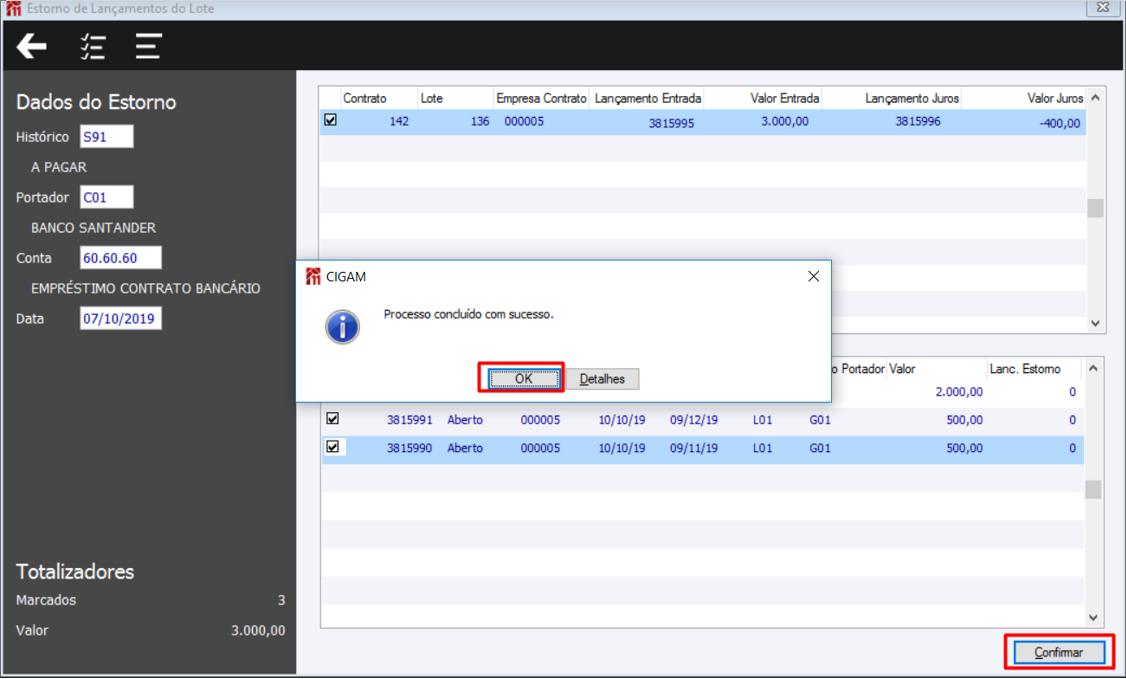Edit the Portador field C01
1126x679 pixels.
tap(106, 197)
